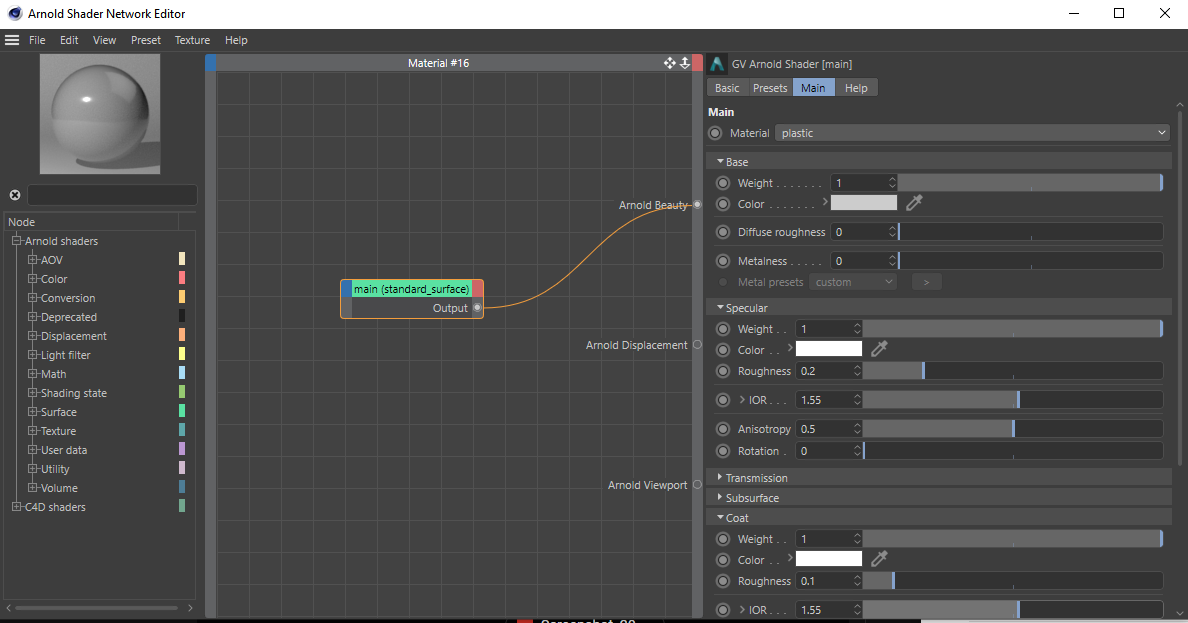
Task: Pick Base Color with the eyedropper icon
Action: (913, 203)
